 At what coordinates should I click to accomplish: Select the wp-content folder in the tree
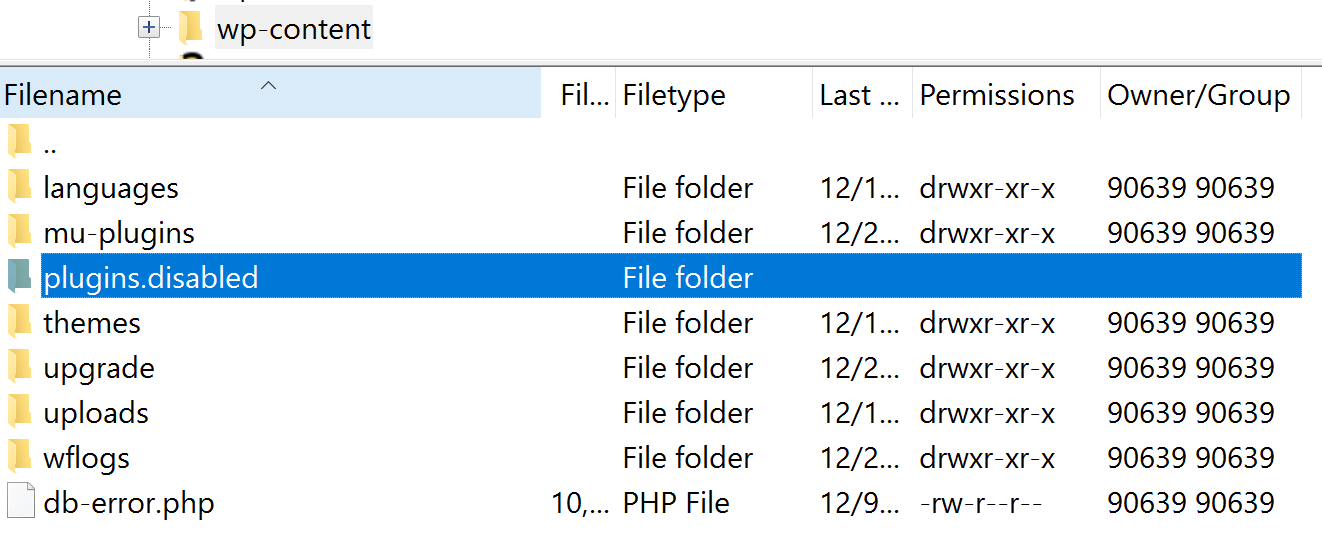(294, 29)
